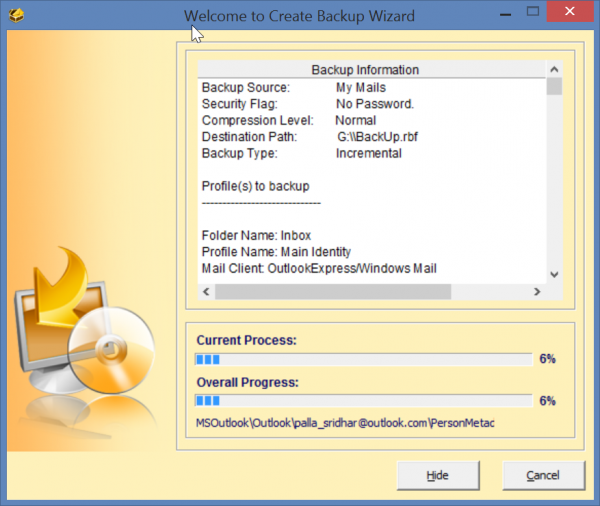This screenshot has width=600, height=506.
Task: Minimize the Create Backup Wizard window
Action: point(496,15)
